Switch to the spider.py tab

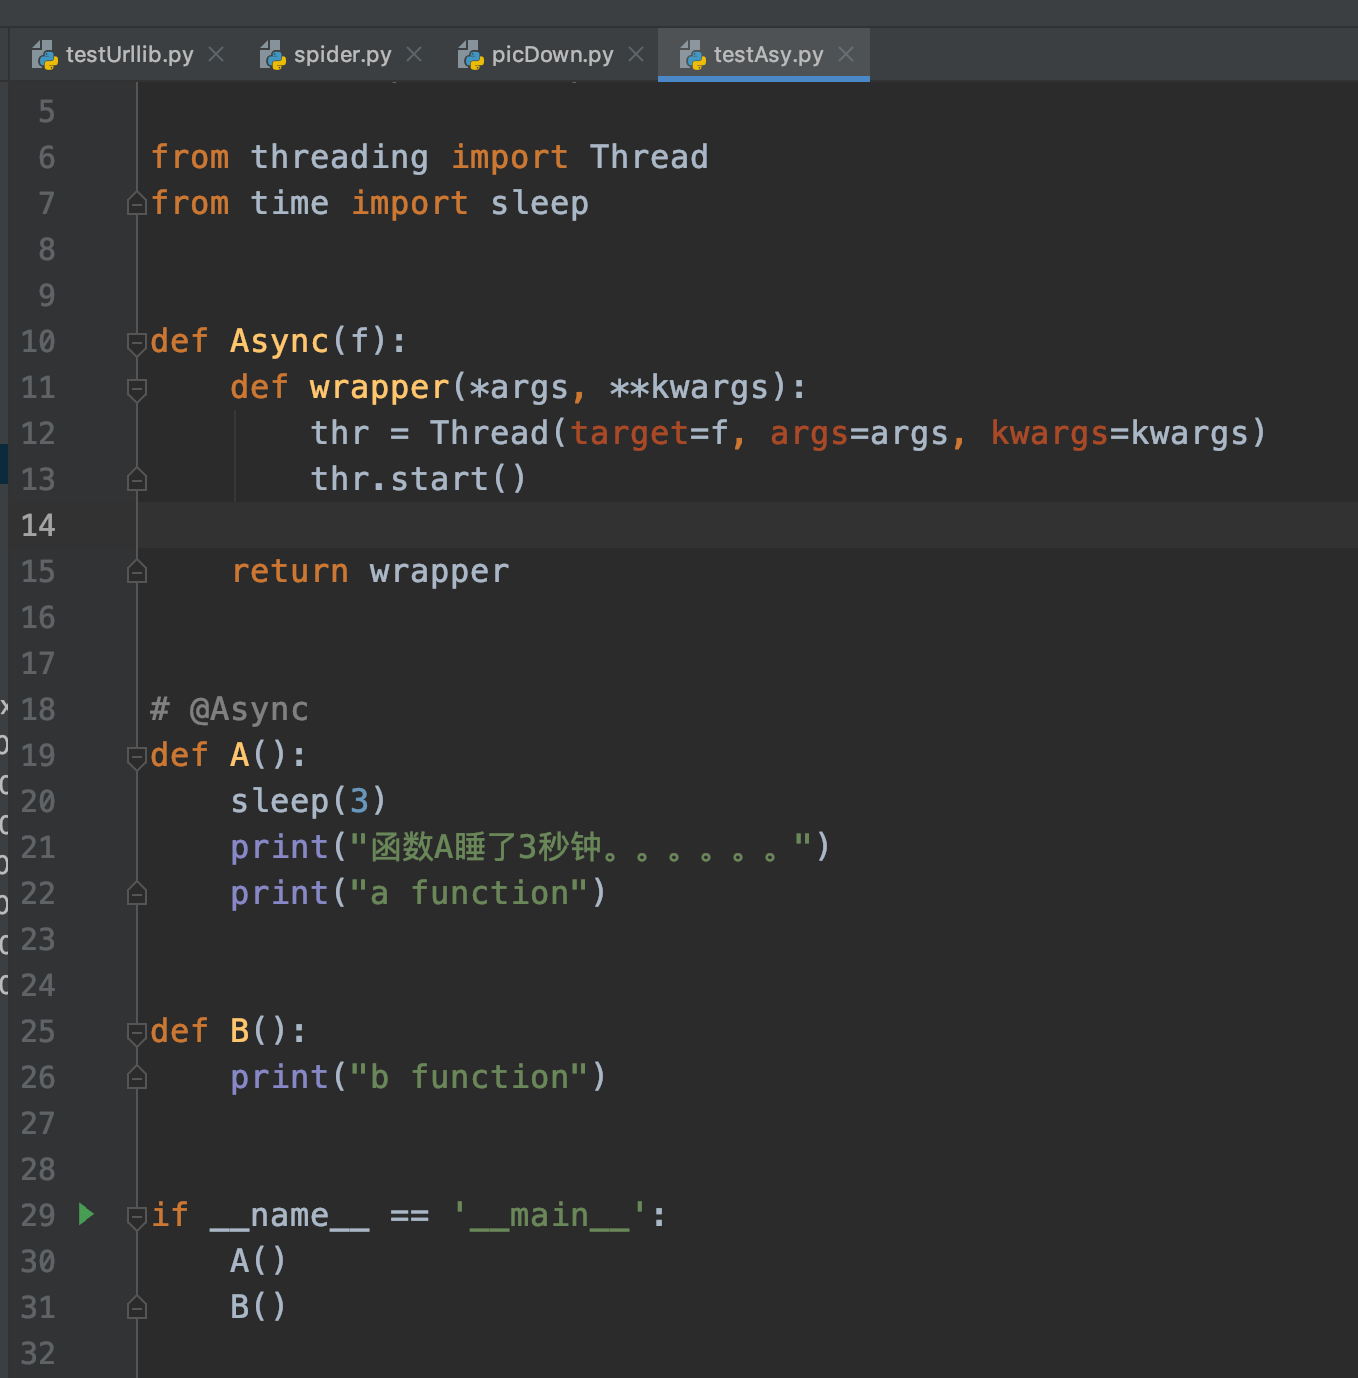(341, 55)
